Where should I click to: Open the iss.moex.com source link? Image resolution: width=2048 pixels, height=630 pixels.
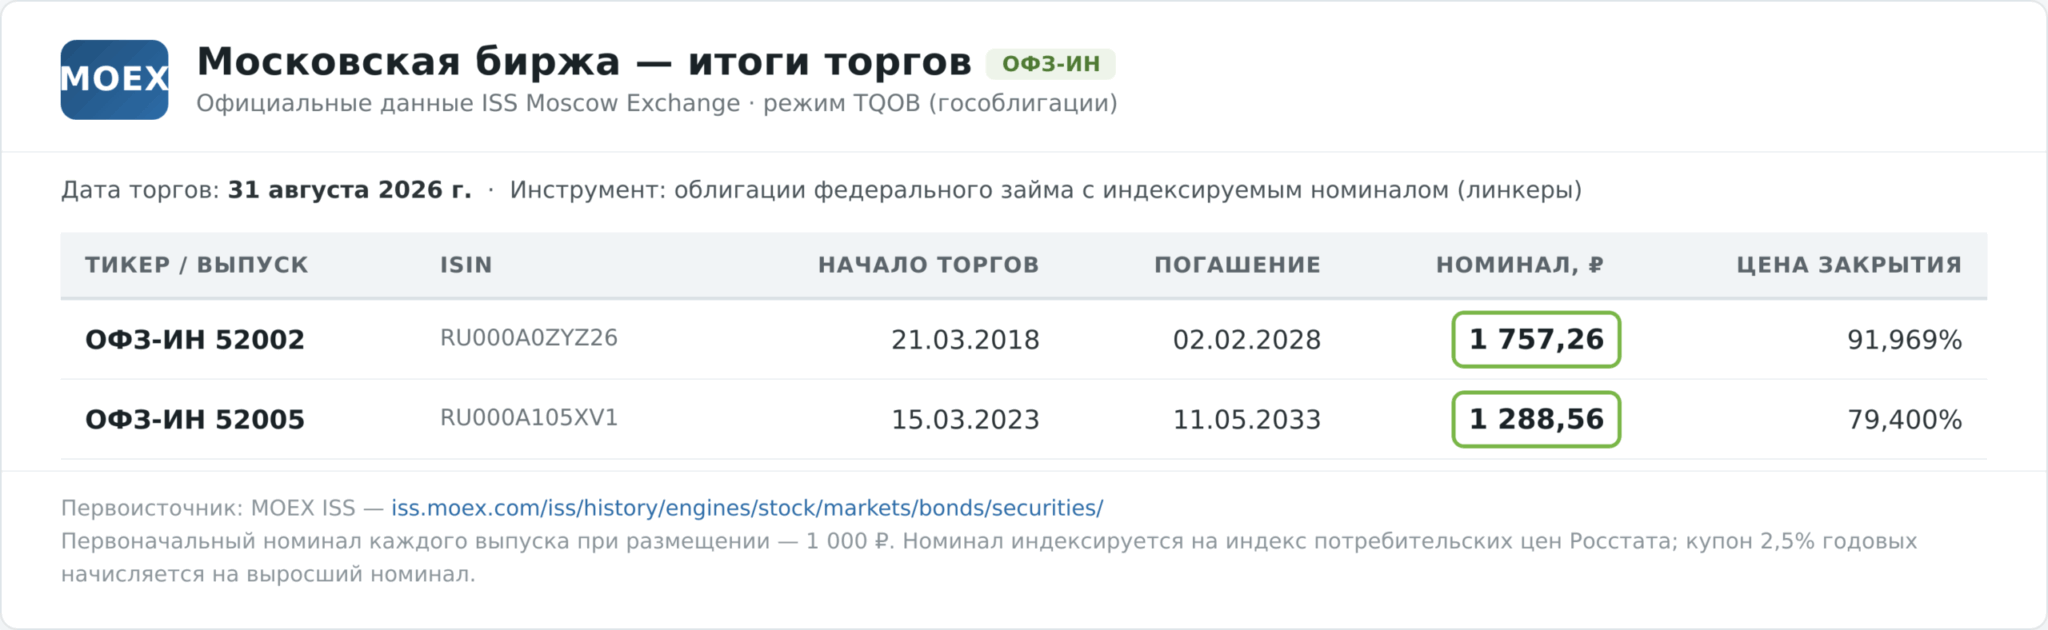pos(747,508)
